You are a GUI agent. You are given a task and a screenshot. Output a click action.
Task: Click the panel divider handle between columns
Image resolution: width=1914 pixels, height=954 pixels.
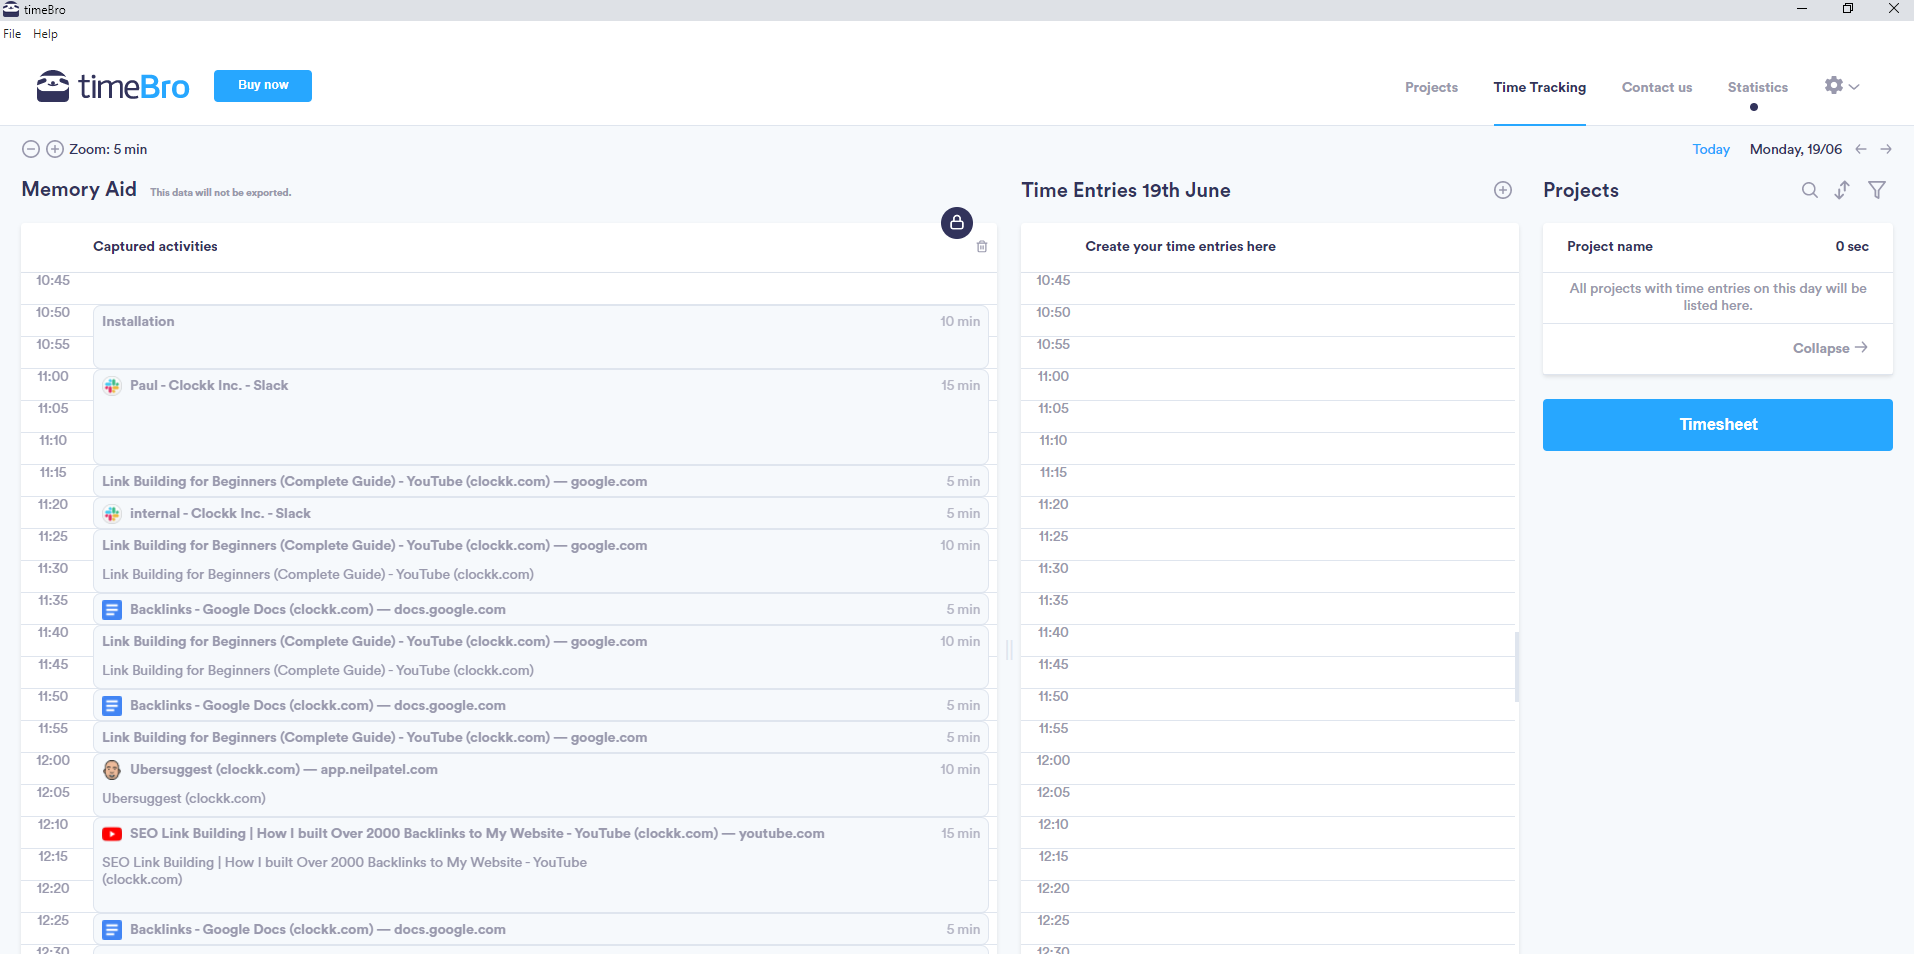1009,650
